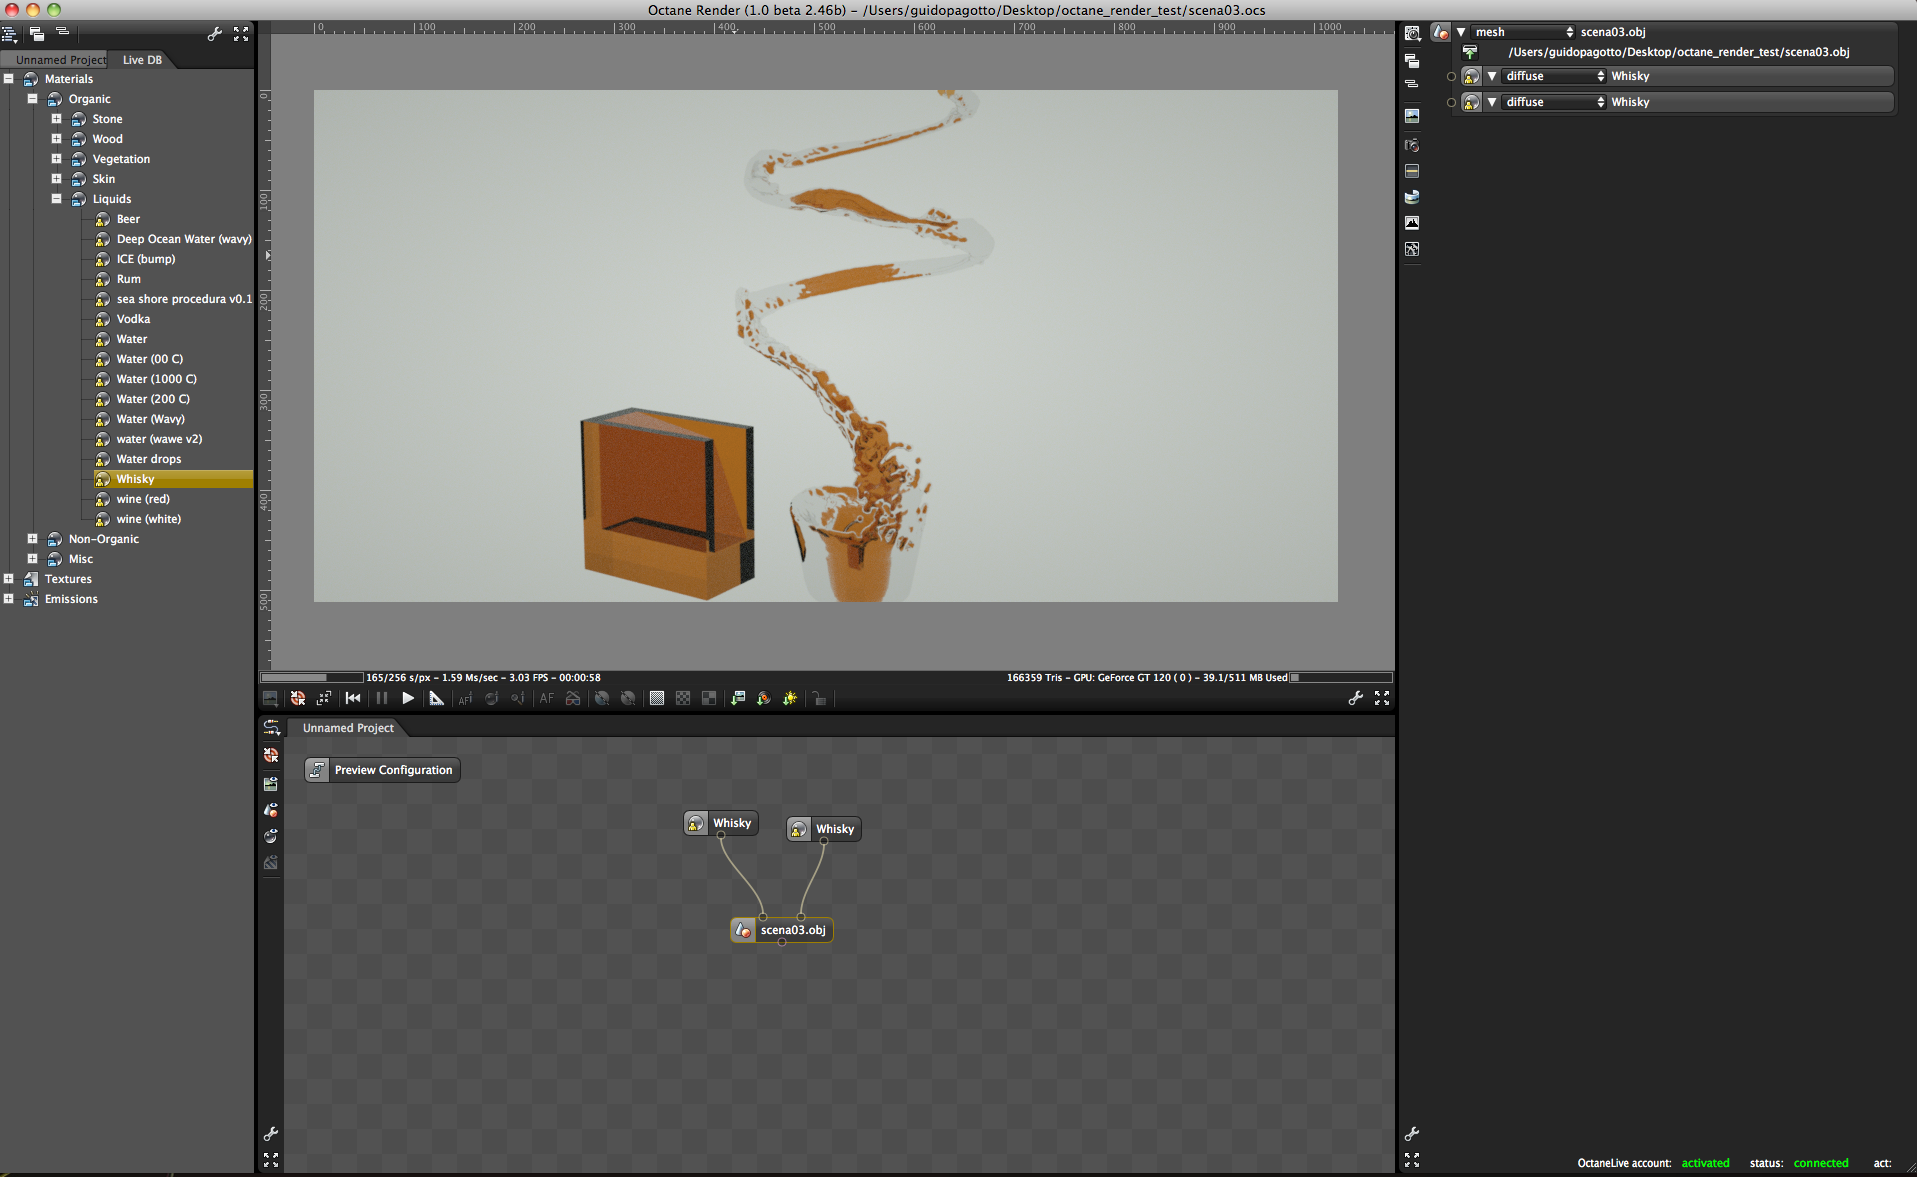The width and height of the screenshot is (1917, 1177).
Task: Click the ruler measure tool icon
Action: click(x=436, y=699)
